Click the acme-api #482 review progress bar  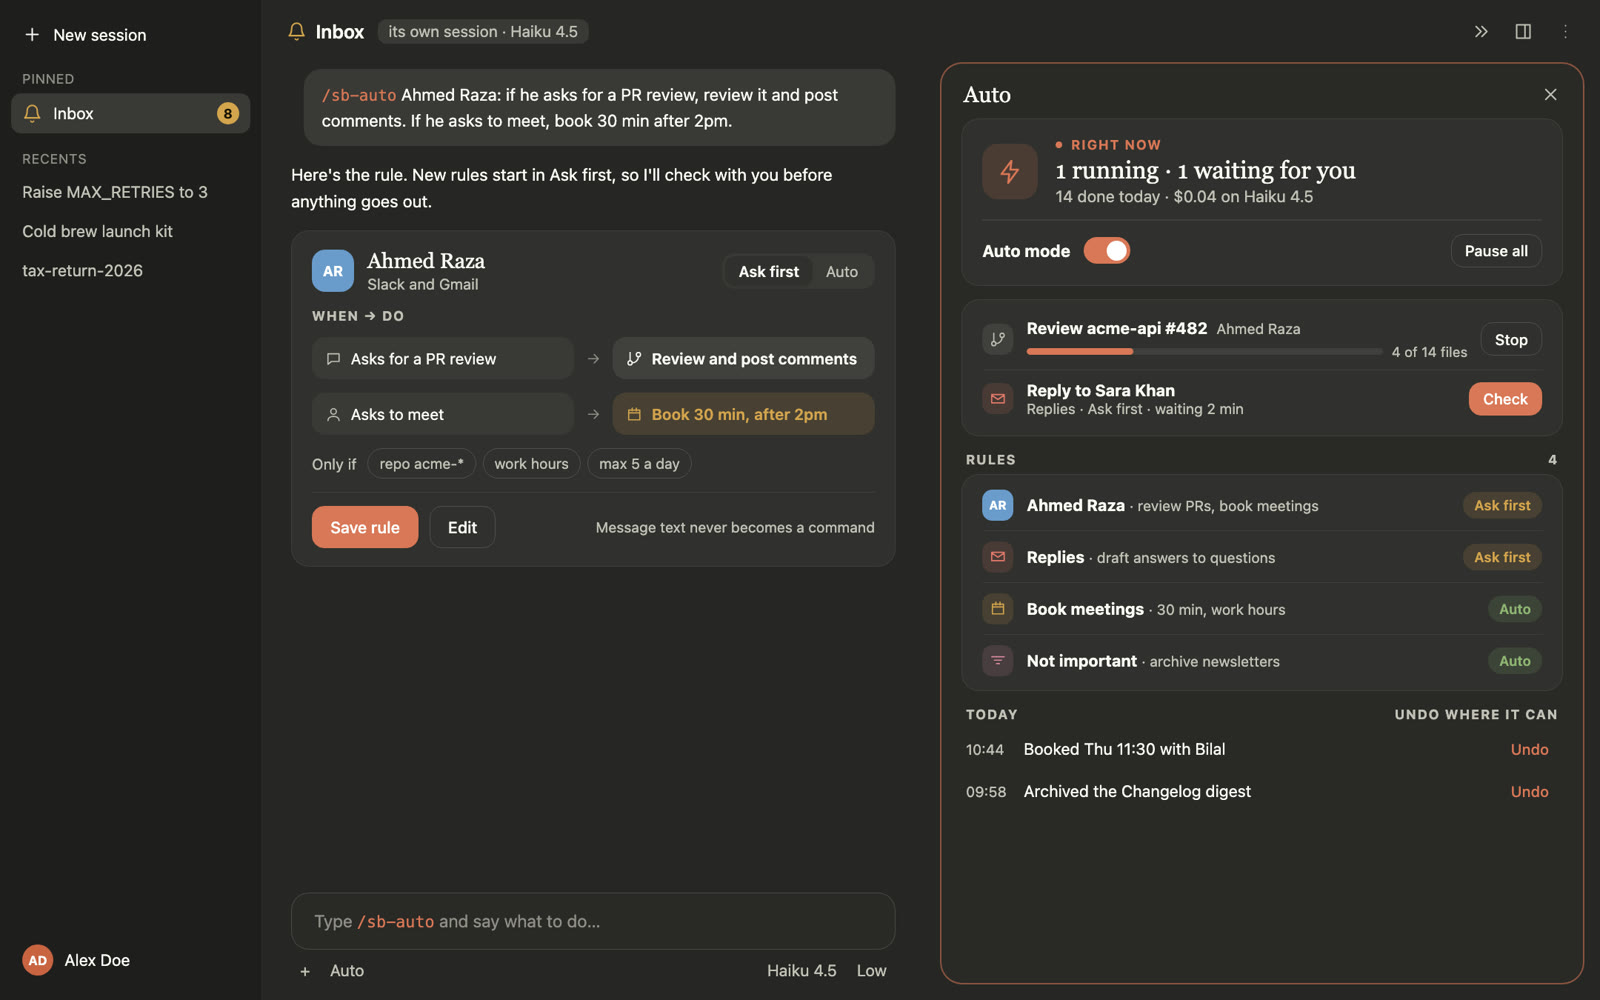coord(1204,352)
